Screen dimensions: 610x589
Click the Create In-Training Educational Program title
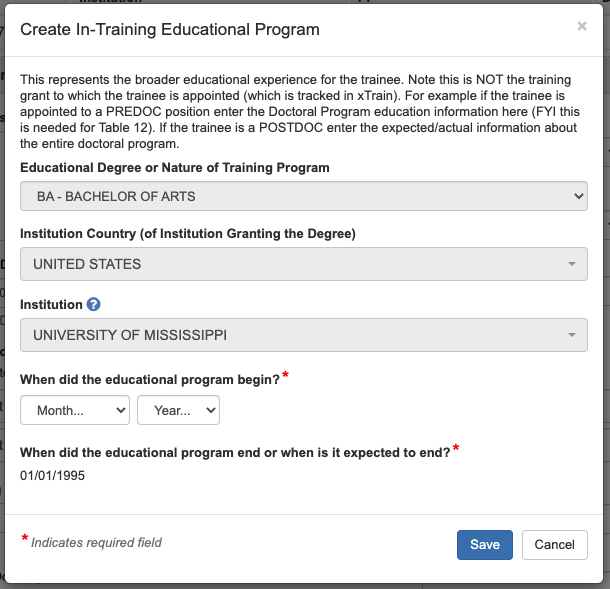[170, 29]
